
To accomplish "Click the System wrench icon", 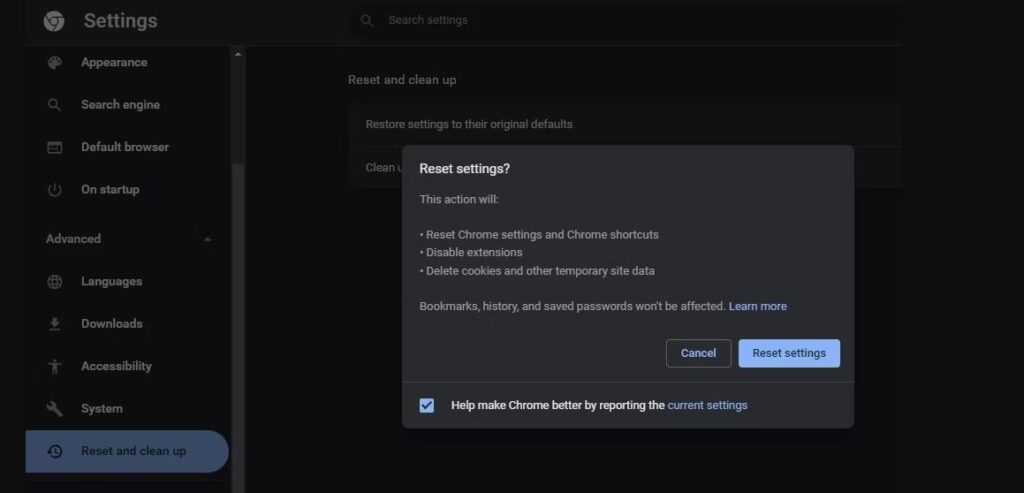I will click(x=55, y=409).
